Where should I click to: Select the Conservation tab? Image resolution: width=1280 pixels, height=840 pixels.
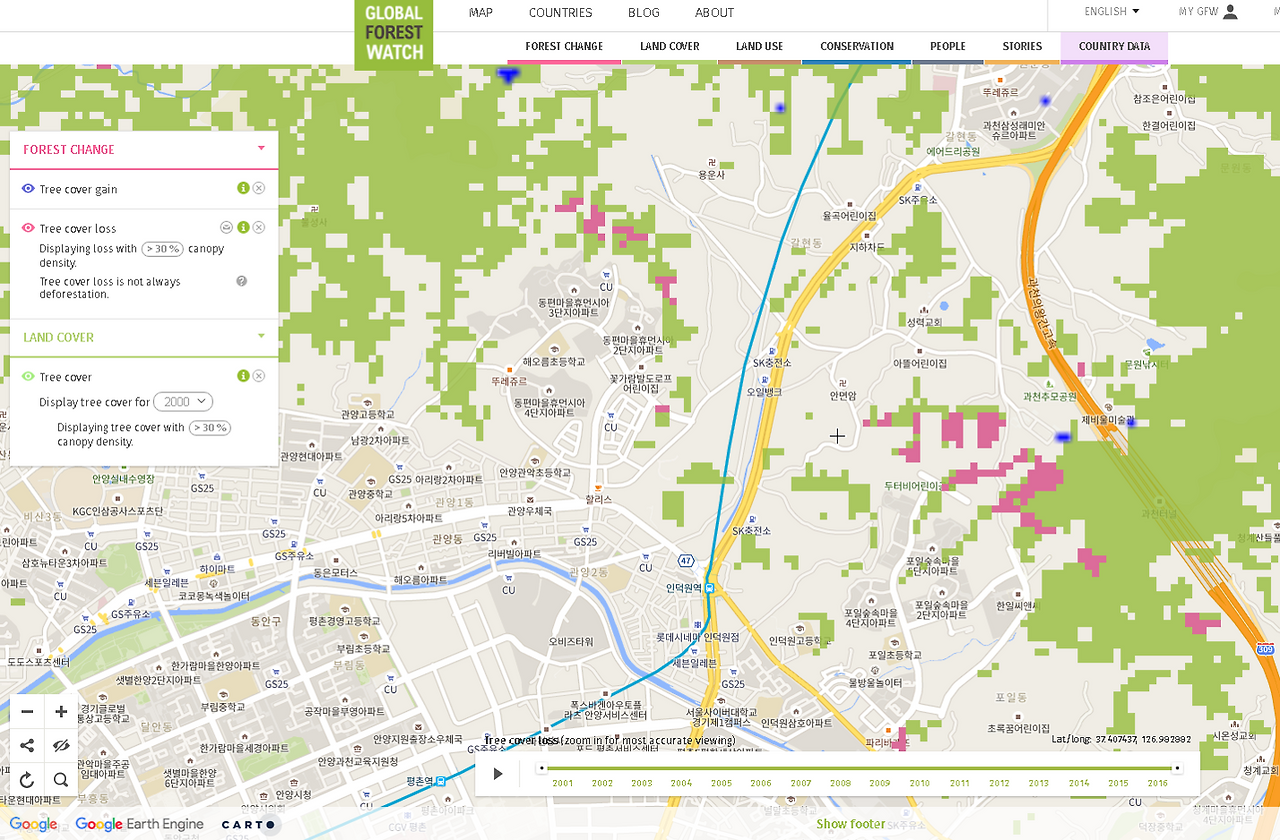(857, 47)
